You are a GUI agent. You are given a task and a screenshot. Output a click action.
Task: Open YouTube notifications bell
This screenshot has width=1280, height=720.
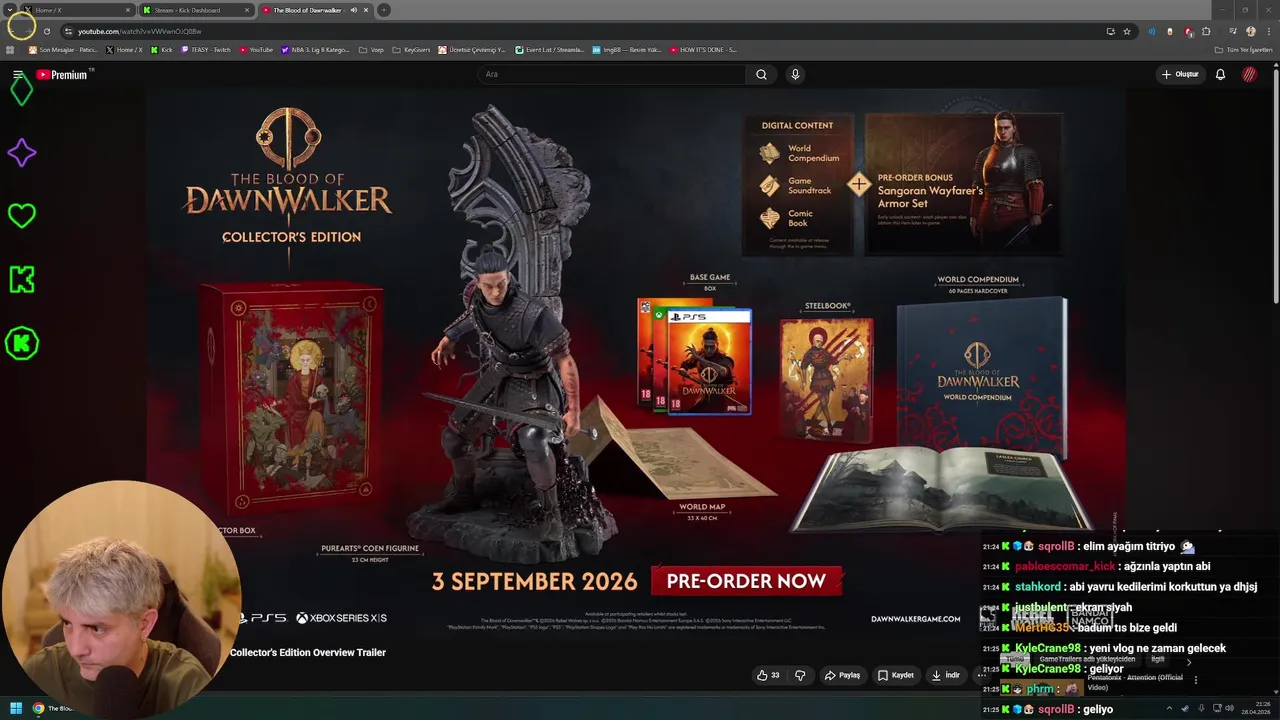coord(1220,74)
